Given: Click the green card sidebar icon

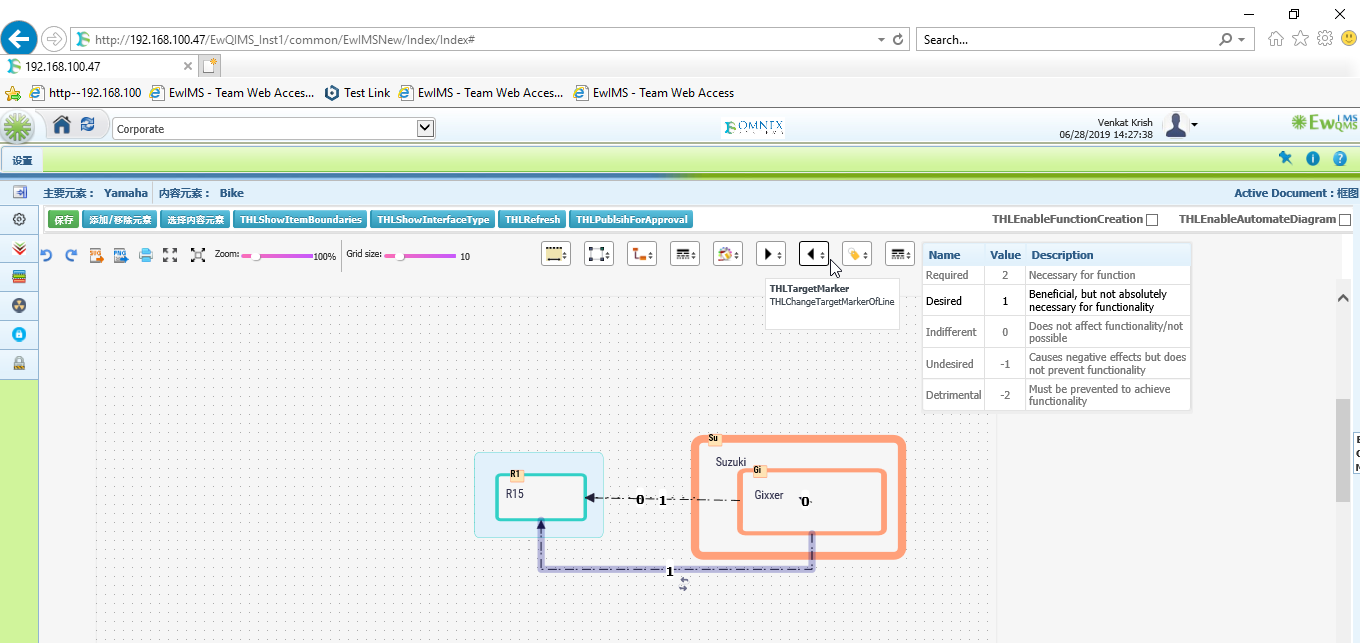Looking at the screenshot, I should tap(19, 276).
